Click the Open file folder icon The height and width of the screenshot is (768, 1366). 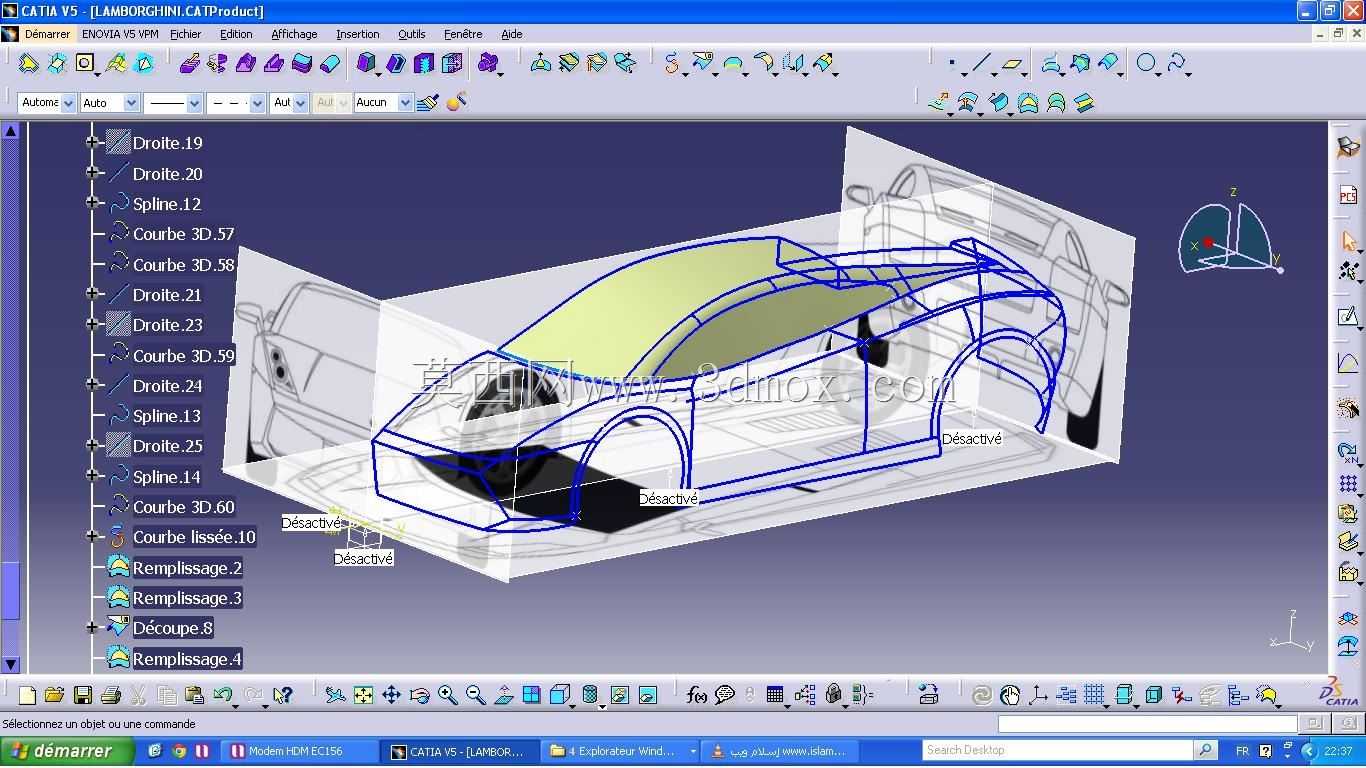tap(54, 695)
